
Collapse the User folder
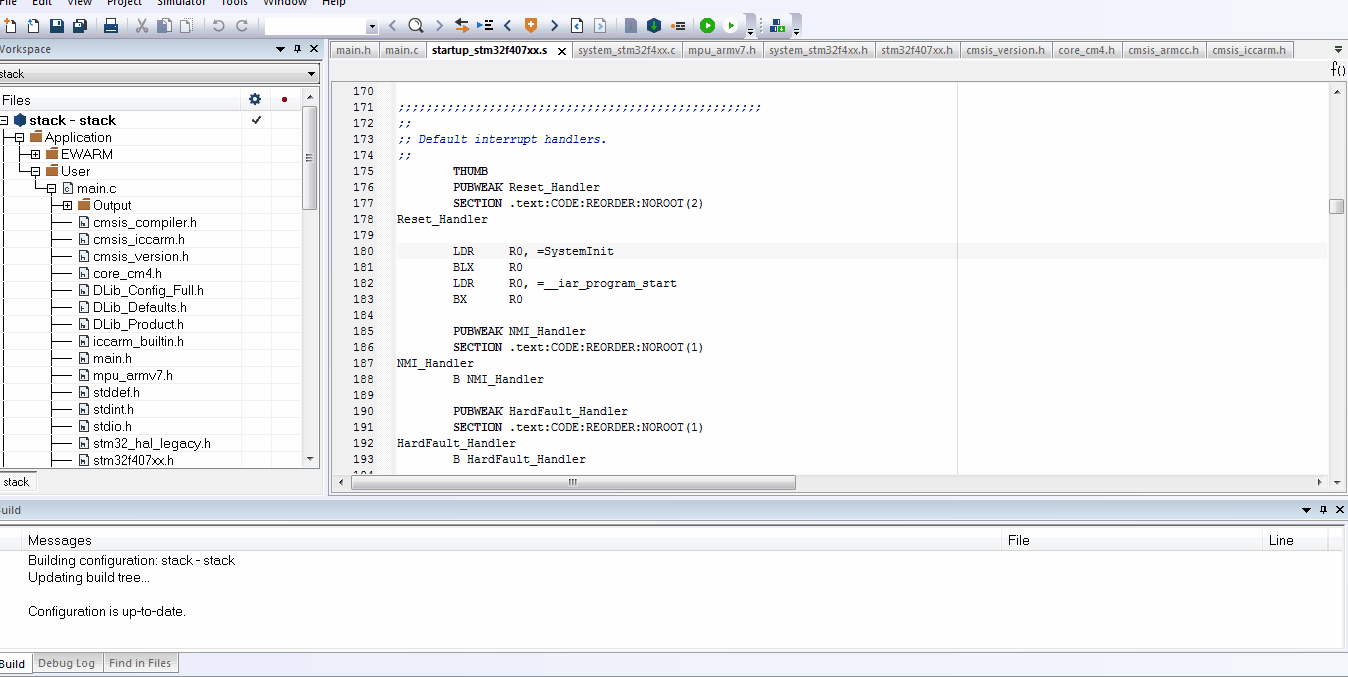35,171
